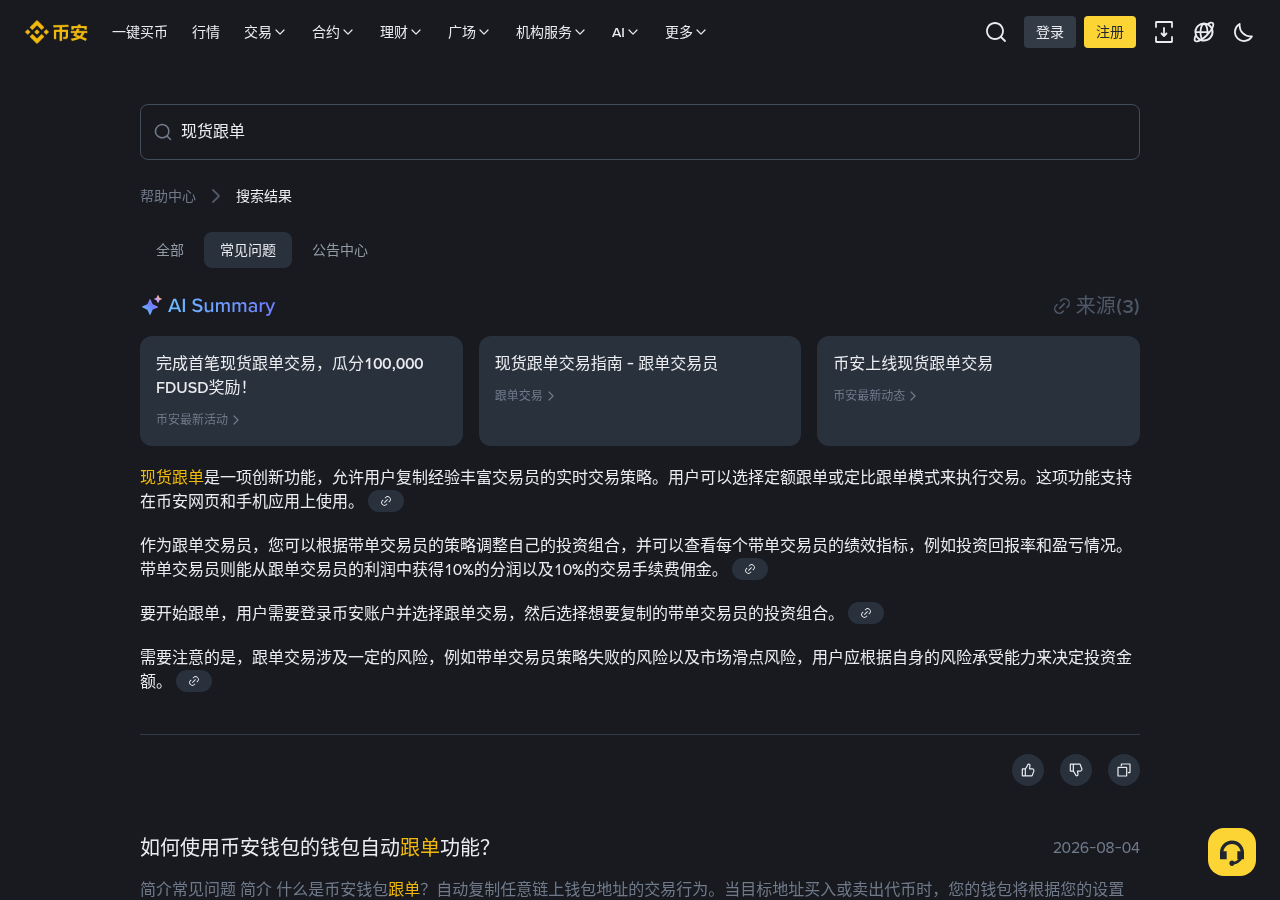Viewport: 1280px width, 900px height.
Task: Open the search magnifier icon in header
Action: coord(996,32)
